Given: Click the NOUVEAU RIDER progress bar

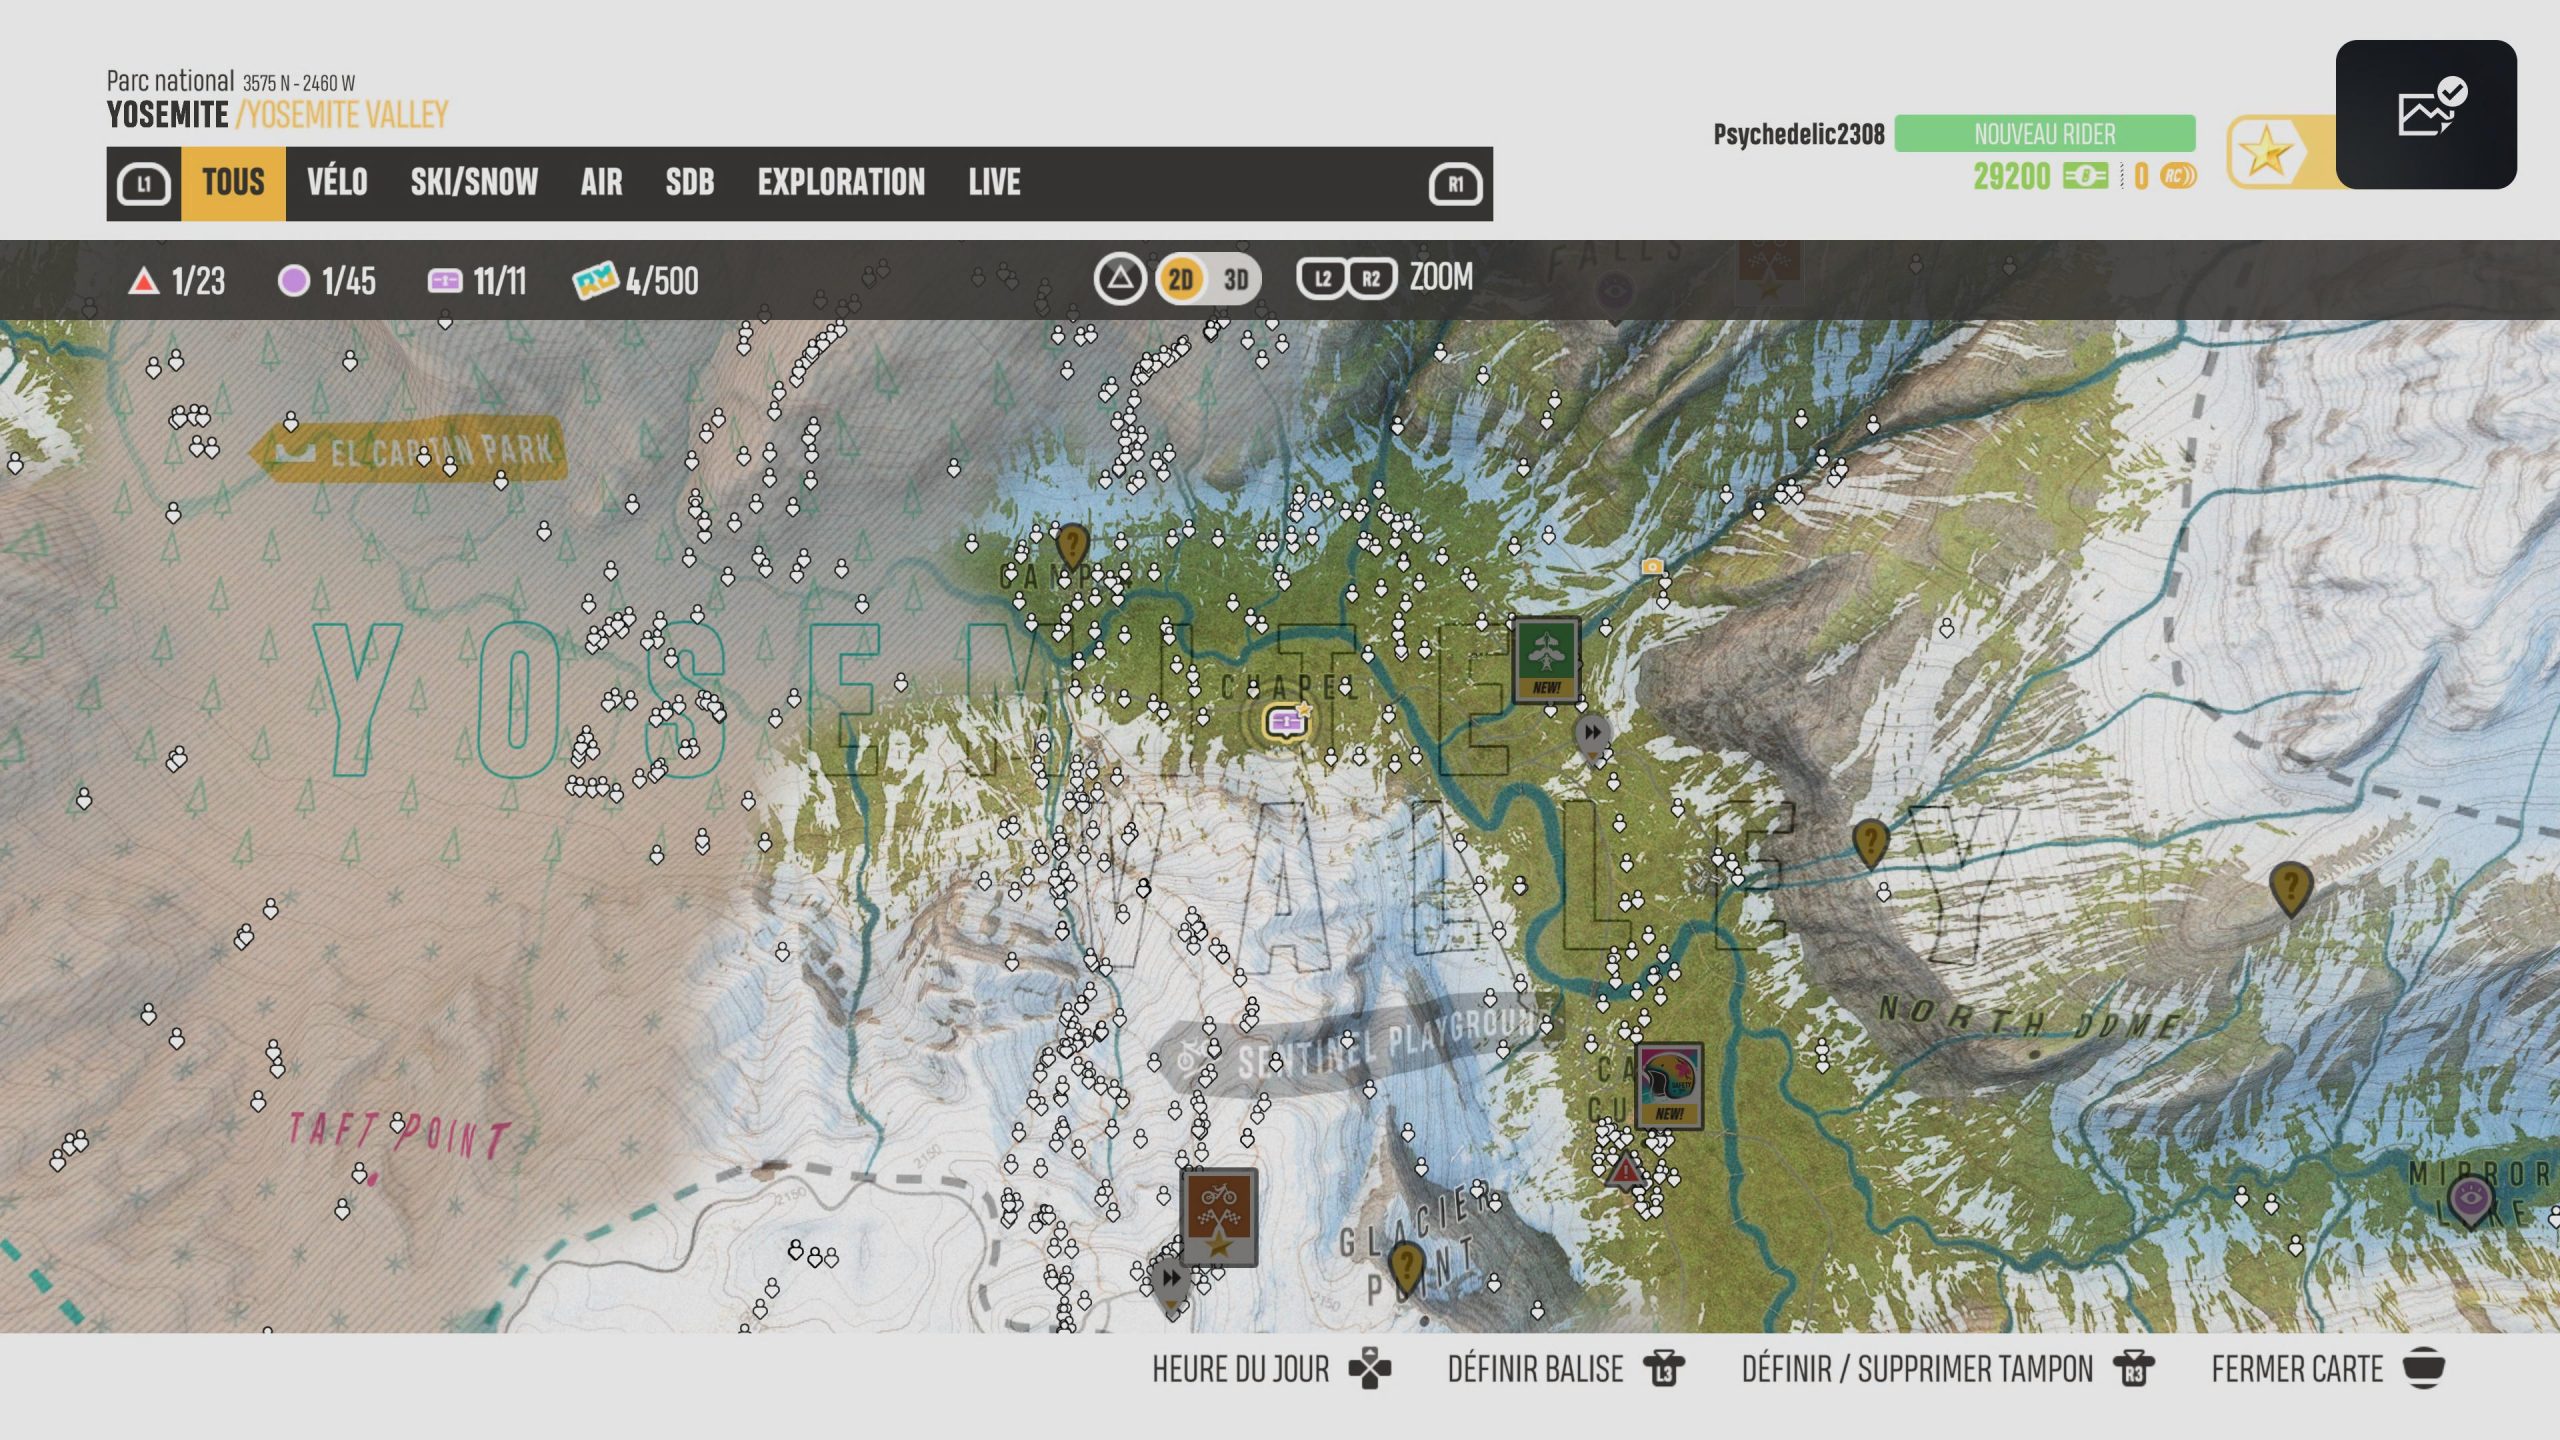Looking at the screenshot, I should tap(2045, 134).
